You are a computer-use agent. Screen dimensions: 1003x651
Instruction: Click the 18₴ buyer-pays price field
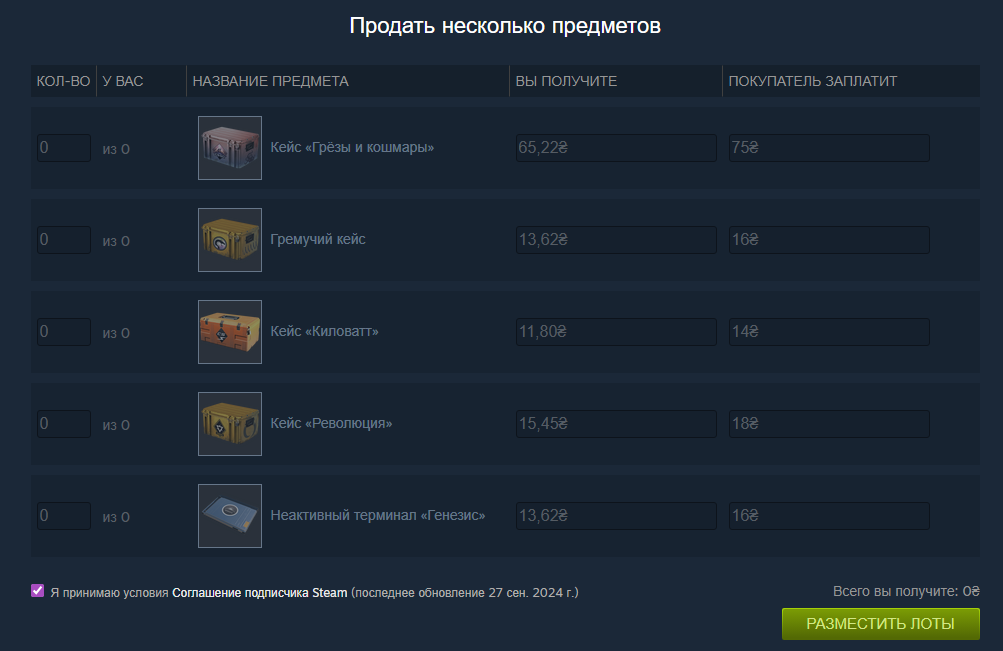point(829,424)
